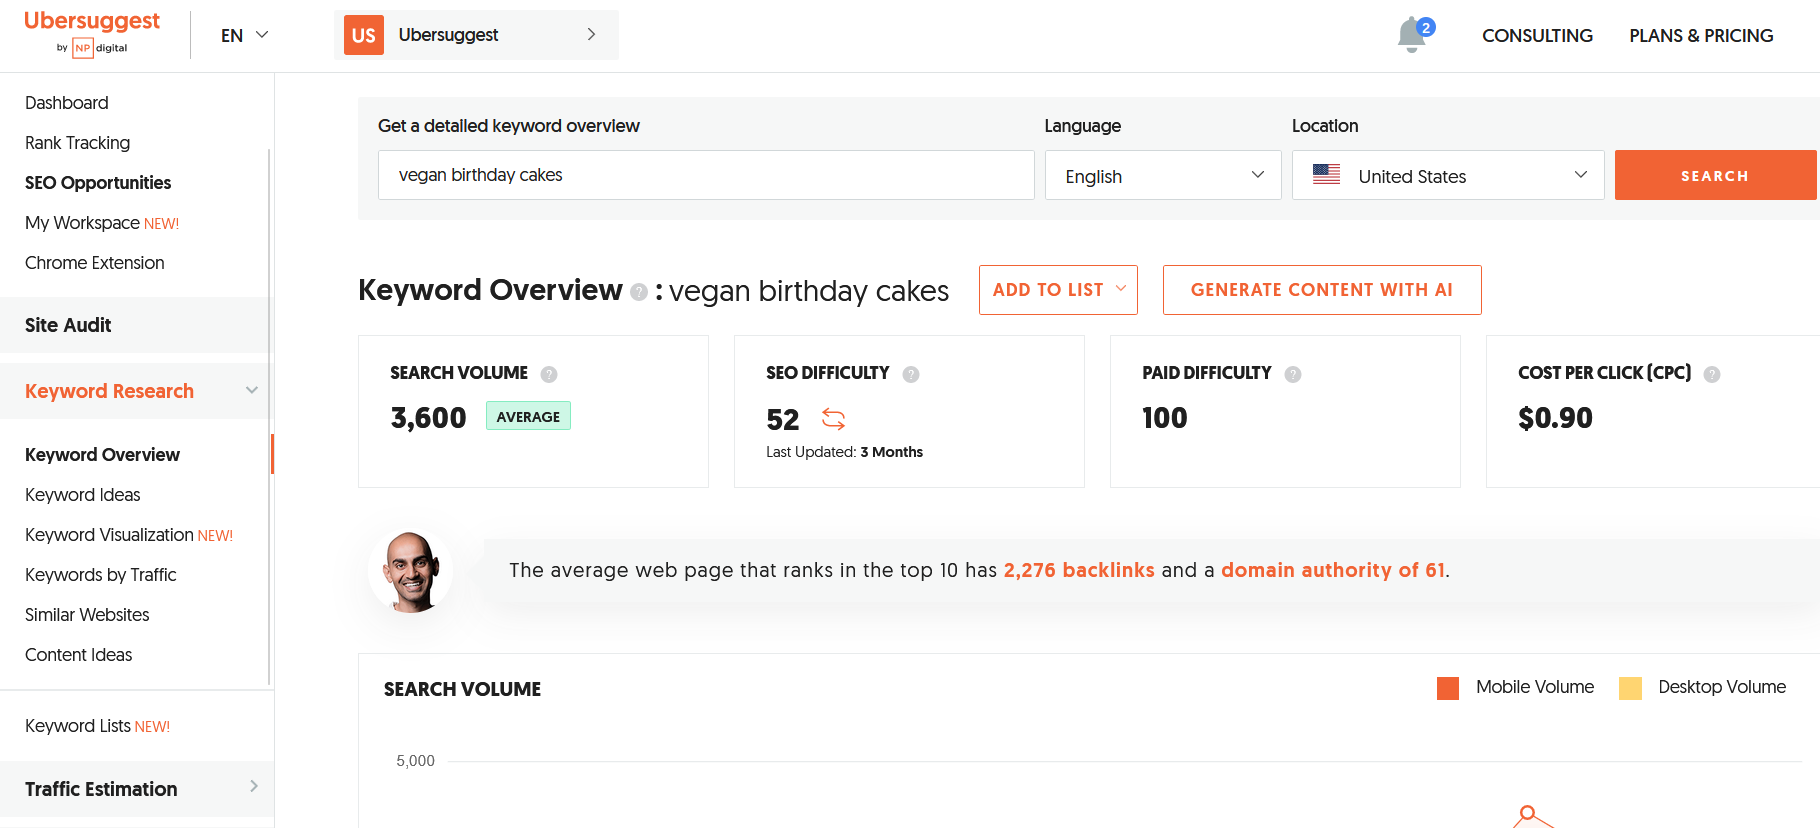Open SEO Opportunities
Image resolution: width=1820 pixels, height=828 pixels.
98,183
